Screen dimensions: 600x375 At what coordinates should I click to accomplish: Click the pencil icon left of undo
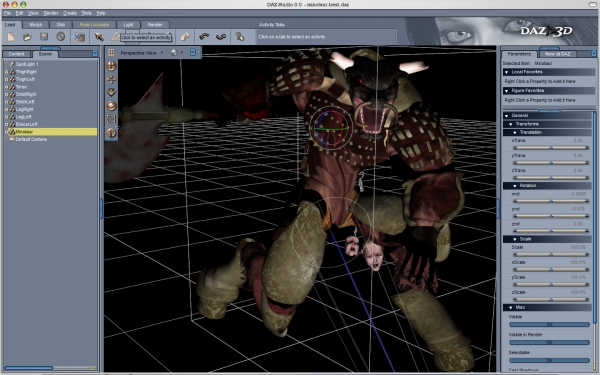(x=185, y=37)
